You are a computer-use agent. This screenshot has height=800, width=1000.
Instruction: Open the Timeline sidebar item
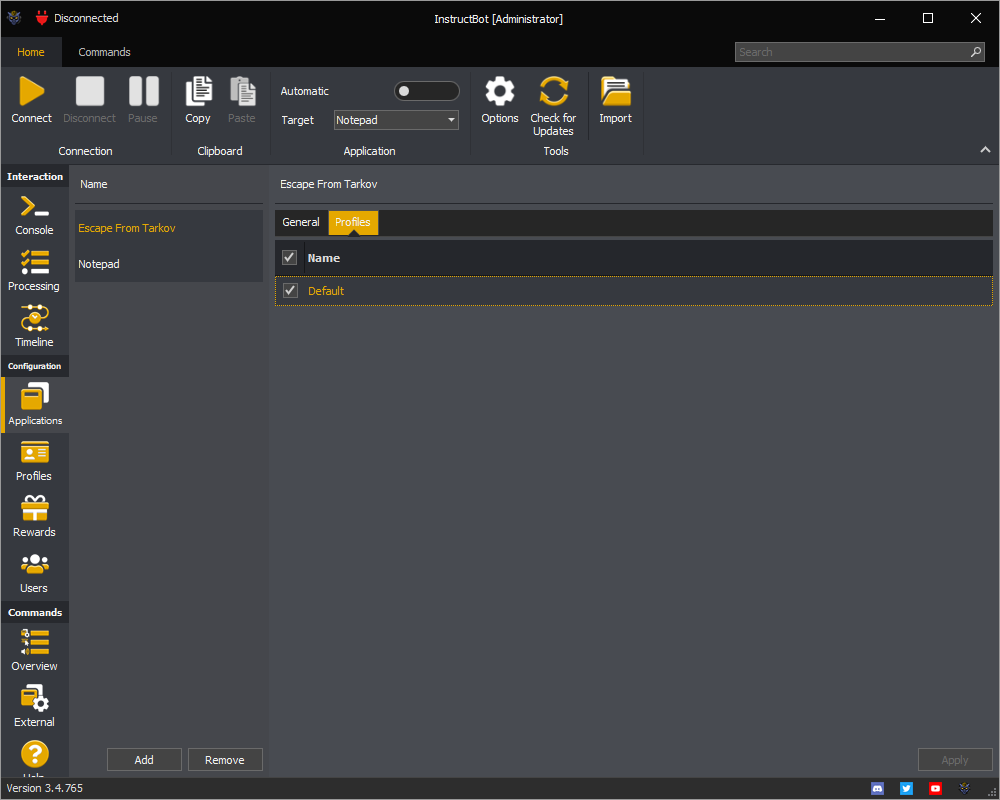(x=34, y=327)
